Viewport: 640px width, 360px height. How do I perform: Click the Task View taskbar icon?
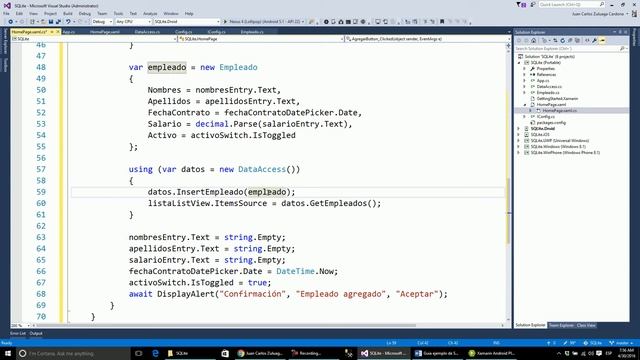(x=138, y=353)
